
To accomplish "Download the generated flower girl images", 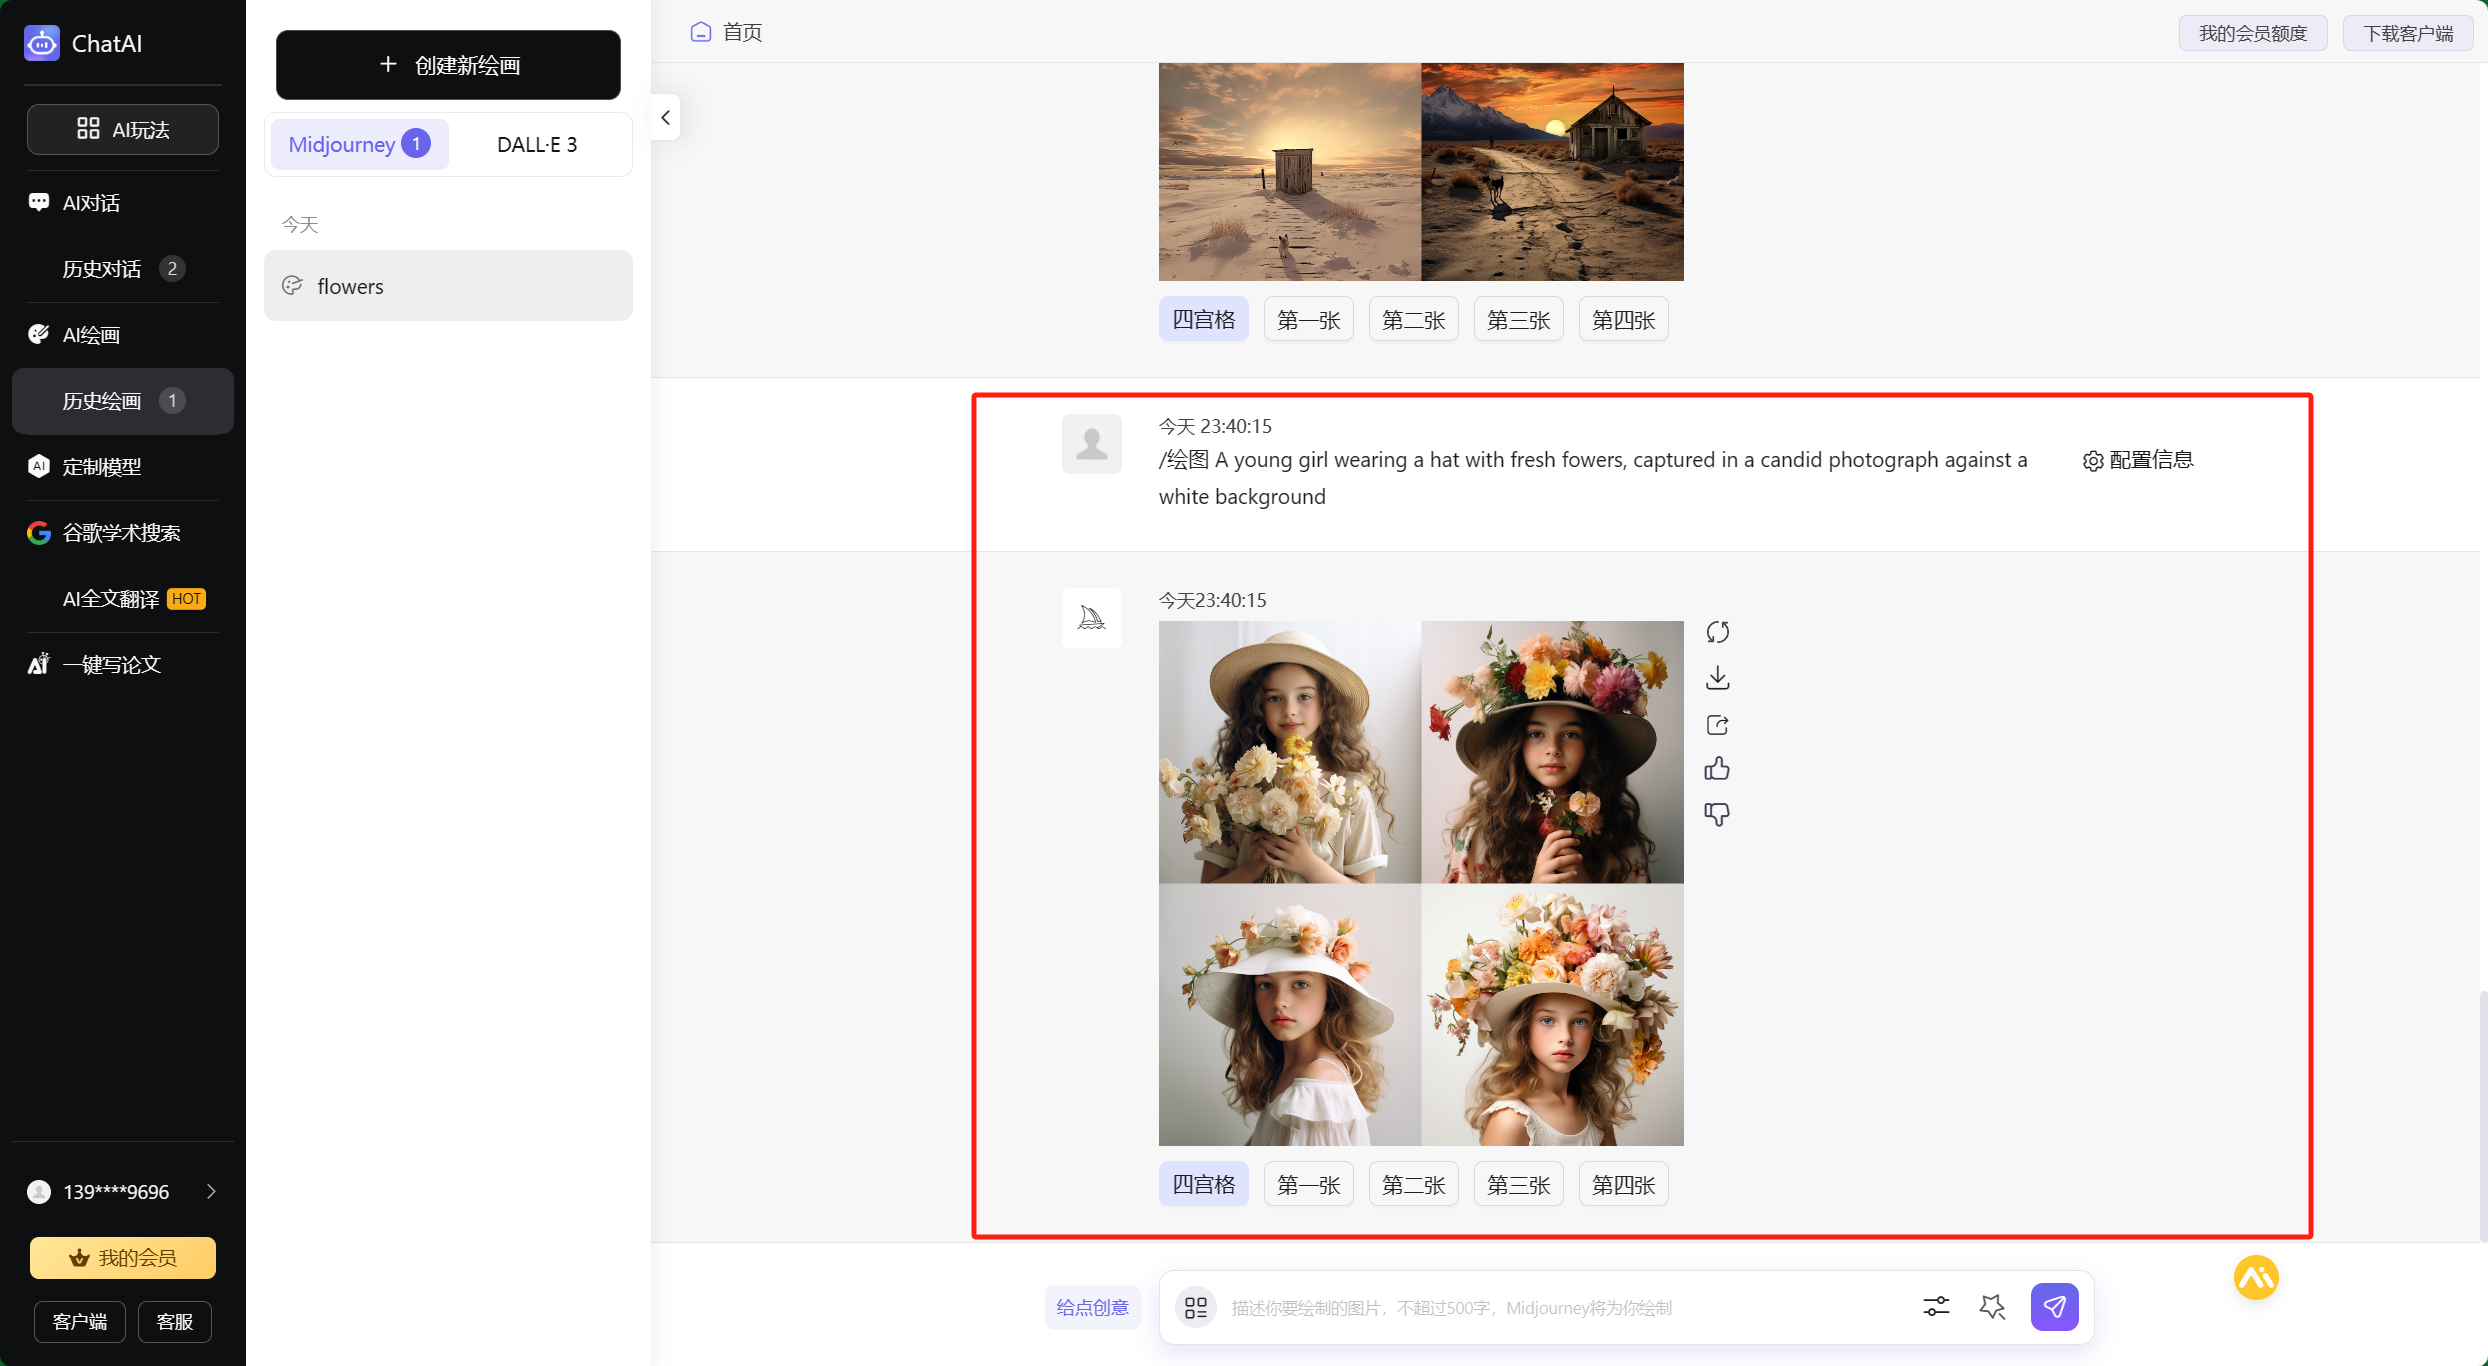I will pos(1717,678).
